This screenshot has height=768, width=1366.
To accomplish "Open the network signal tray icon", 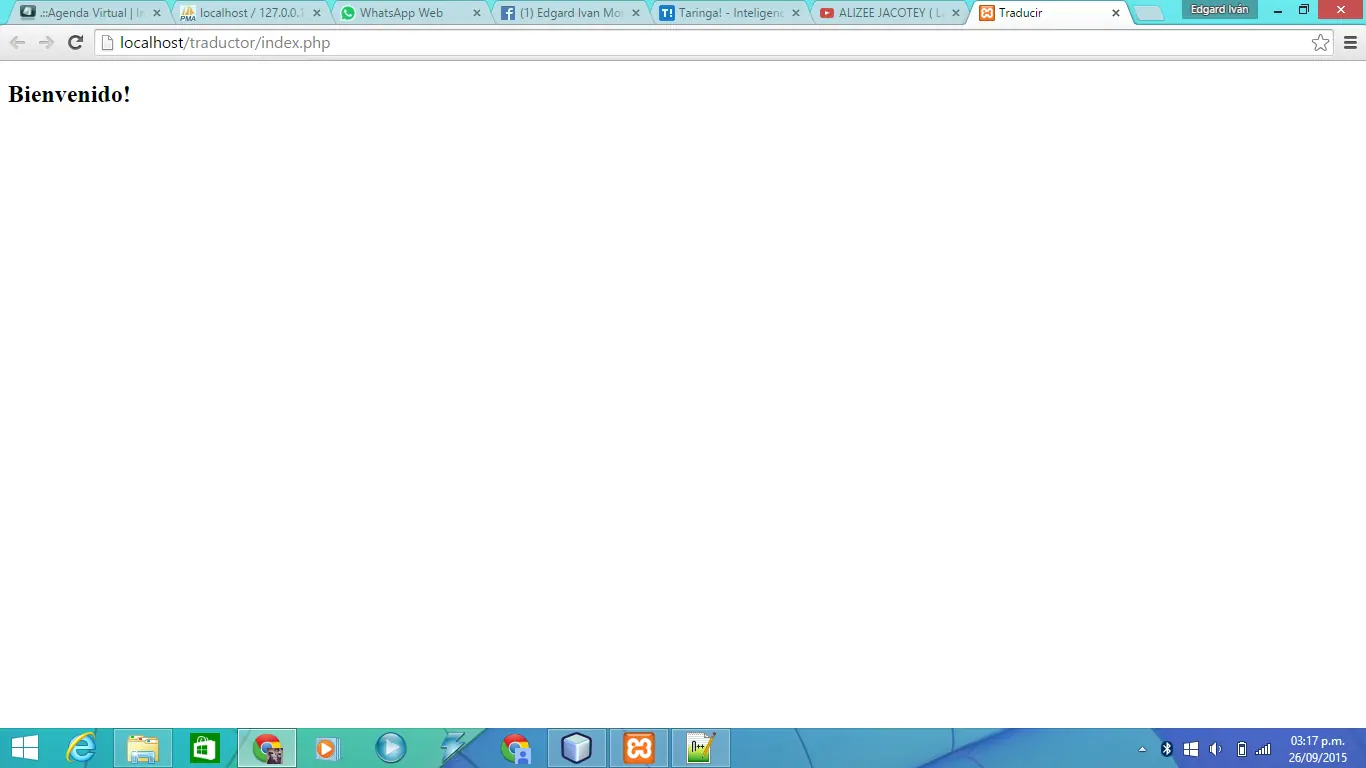I will click(1263, 749).
